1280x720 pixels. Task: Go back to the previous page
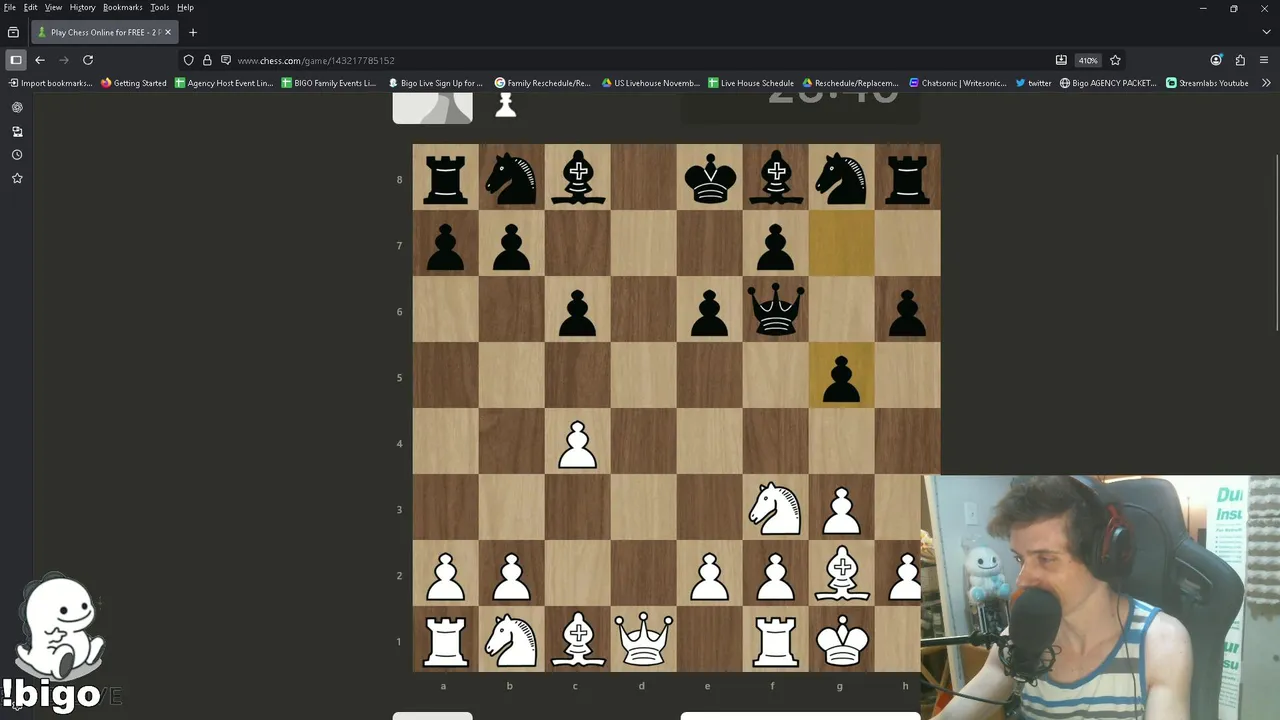pos(40,60)
